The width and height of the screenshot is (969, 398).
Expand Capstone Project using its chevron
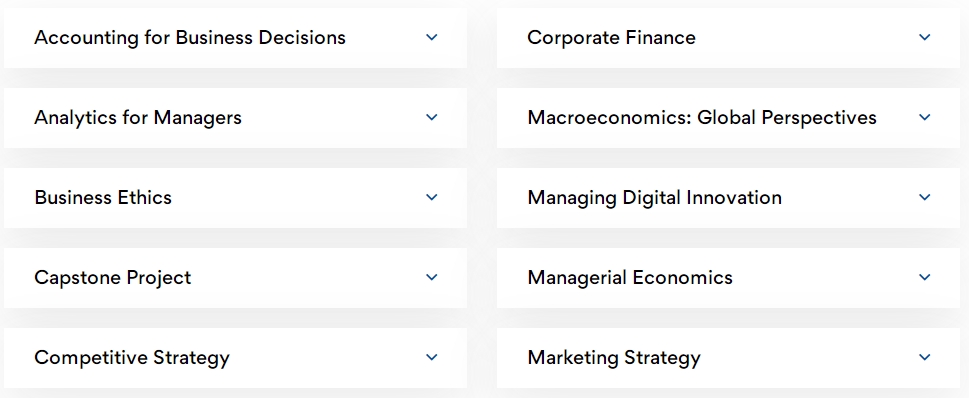(x=432, y=277)
